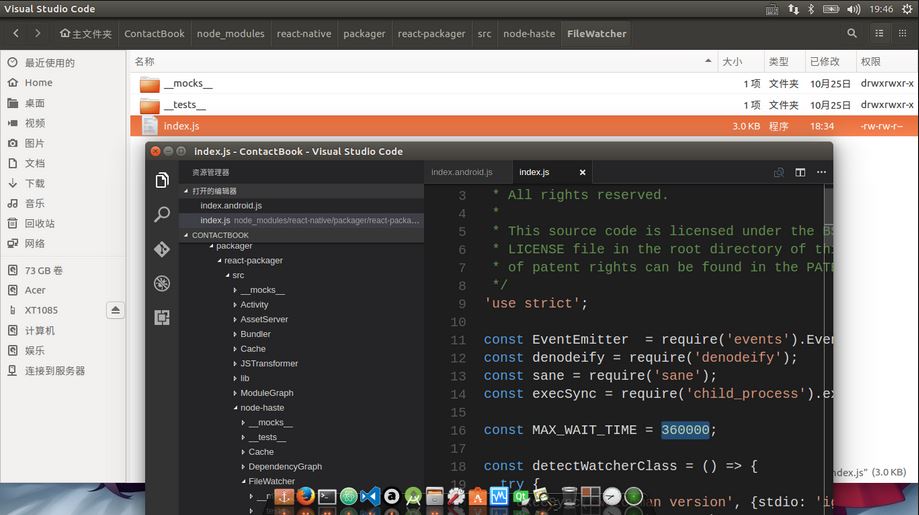Expand the DependencyGraph folder

[x=285, y=466]
